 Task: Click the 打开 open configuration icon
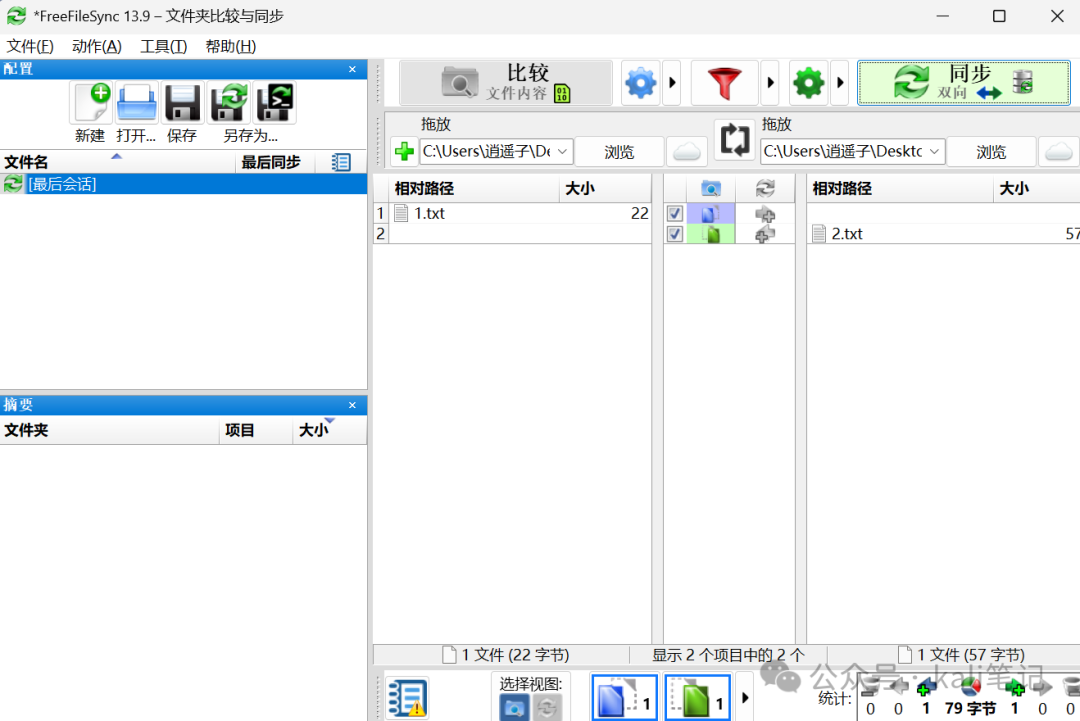pos(136,103)
